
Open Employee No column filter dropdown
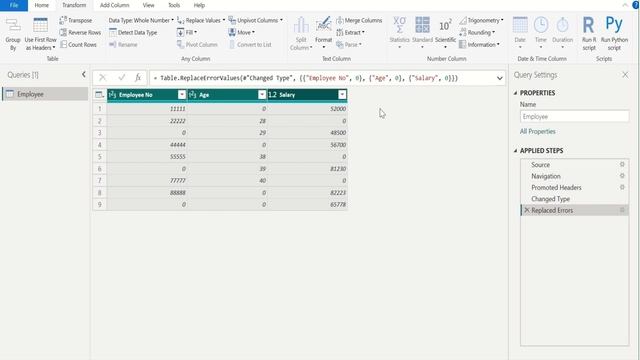pos(182,95)
